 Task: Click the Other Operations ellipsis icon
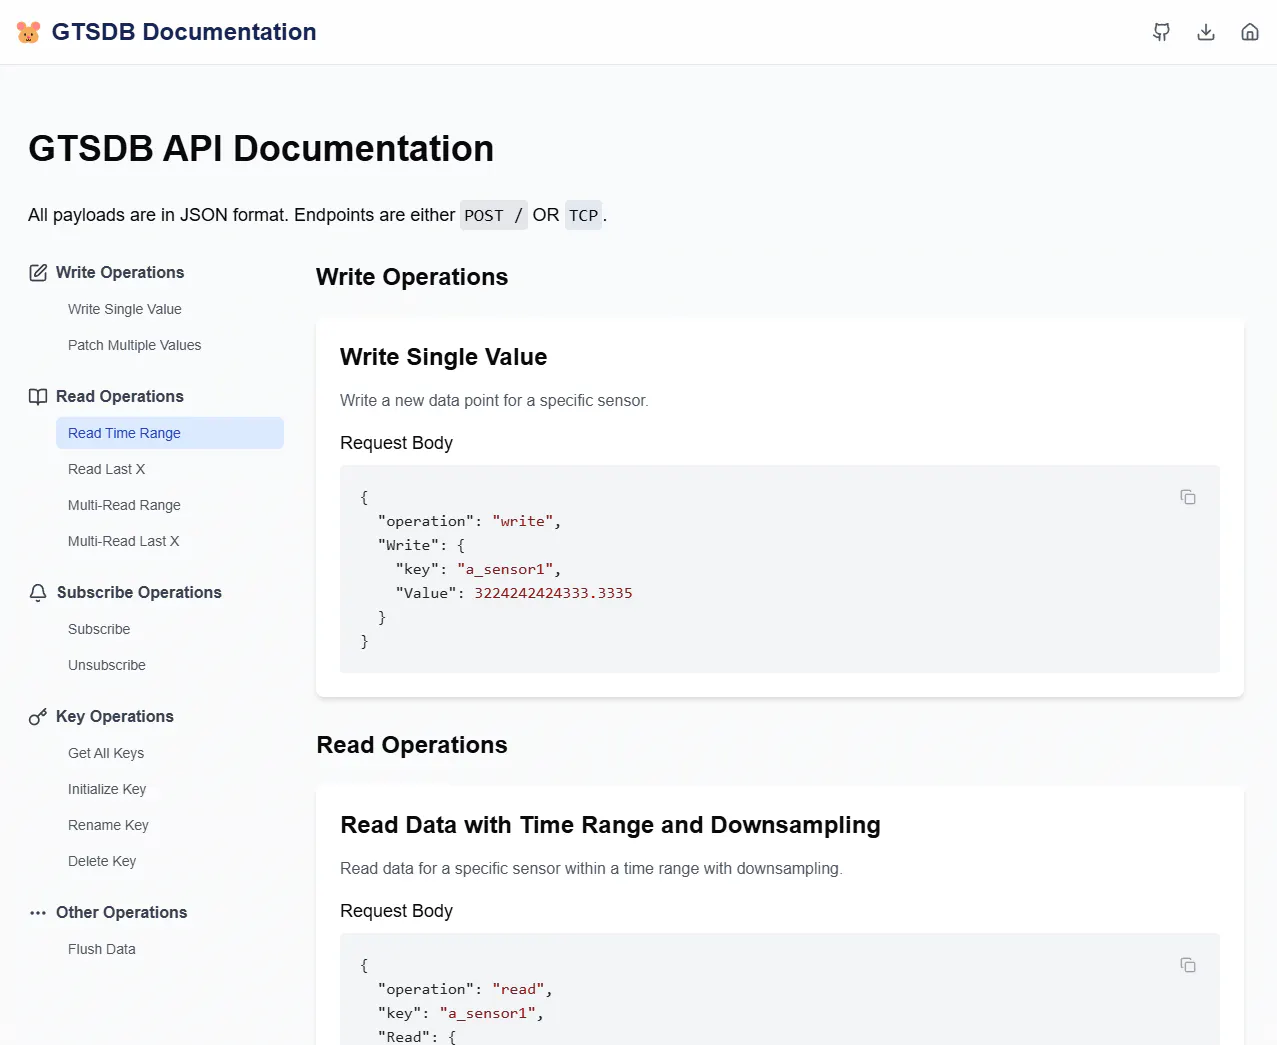pyautogui.click(x=38, y=913)
